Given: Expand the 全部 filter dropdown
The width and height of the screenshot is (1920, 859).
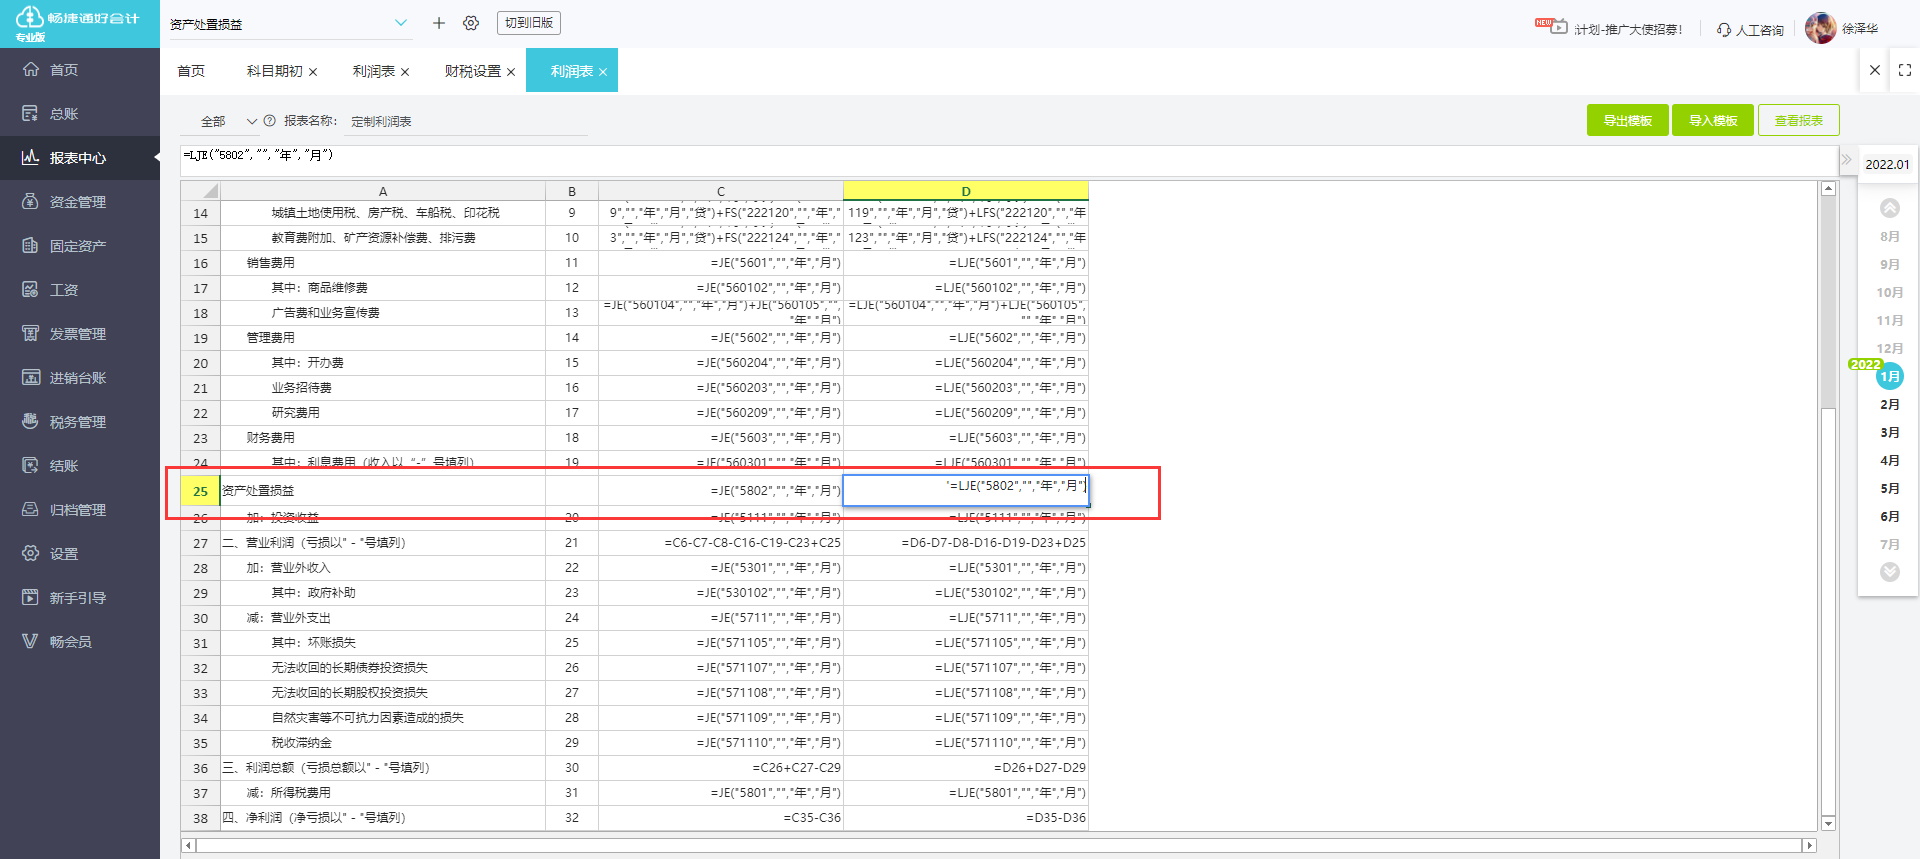Looking at the screenshot, I should [251, 121].
